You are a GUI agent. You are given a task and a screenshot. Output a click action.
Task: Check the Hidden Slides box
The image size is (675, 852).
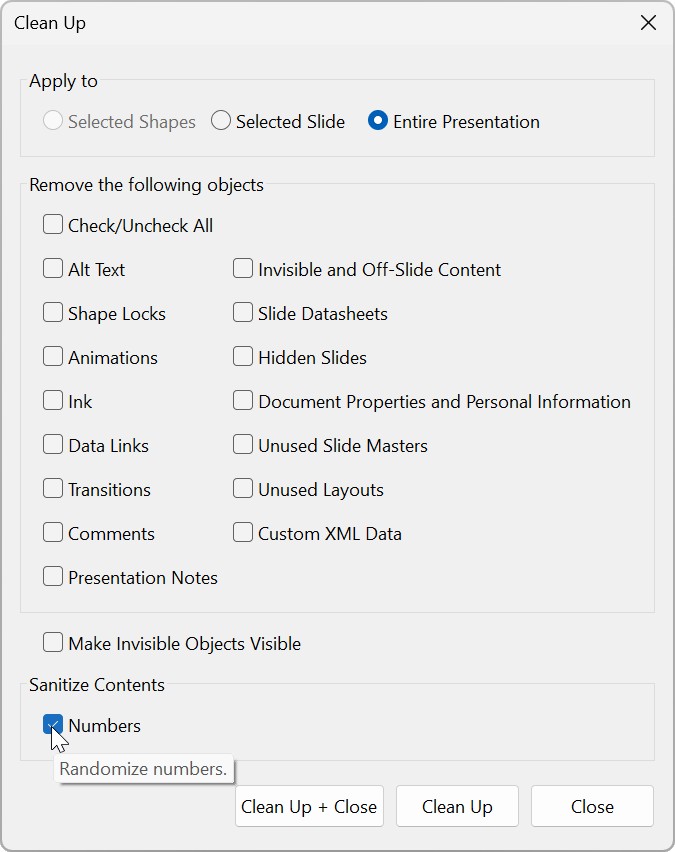click(243, 357)
